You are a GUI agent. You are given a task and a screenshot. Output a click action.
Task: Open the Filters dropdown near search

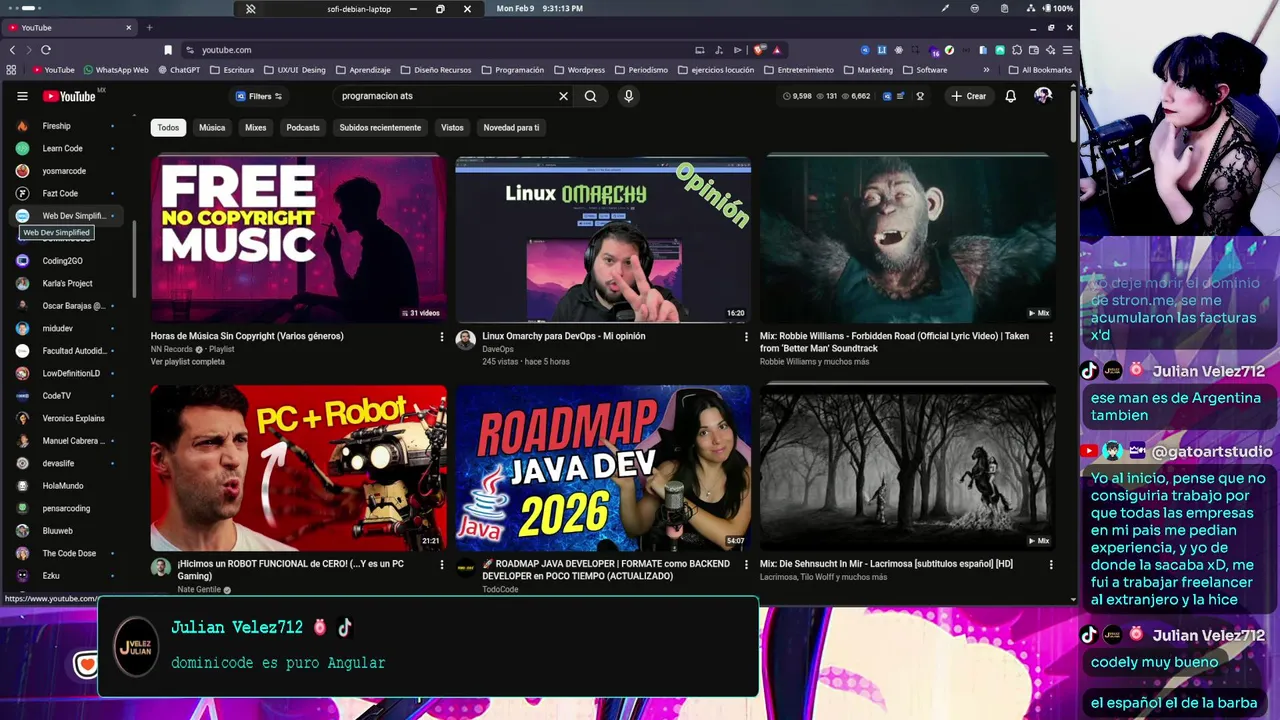[x=259, y=96]
